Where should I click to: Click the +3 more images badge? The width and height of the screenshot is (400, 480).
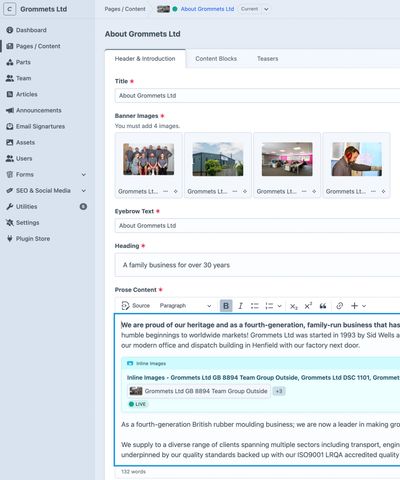[279, 391]
